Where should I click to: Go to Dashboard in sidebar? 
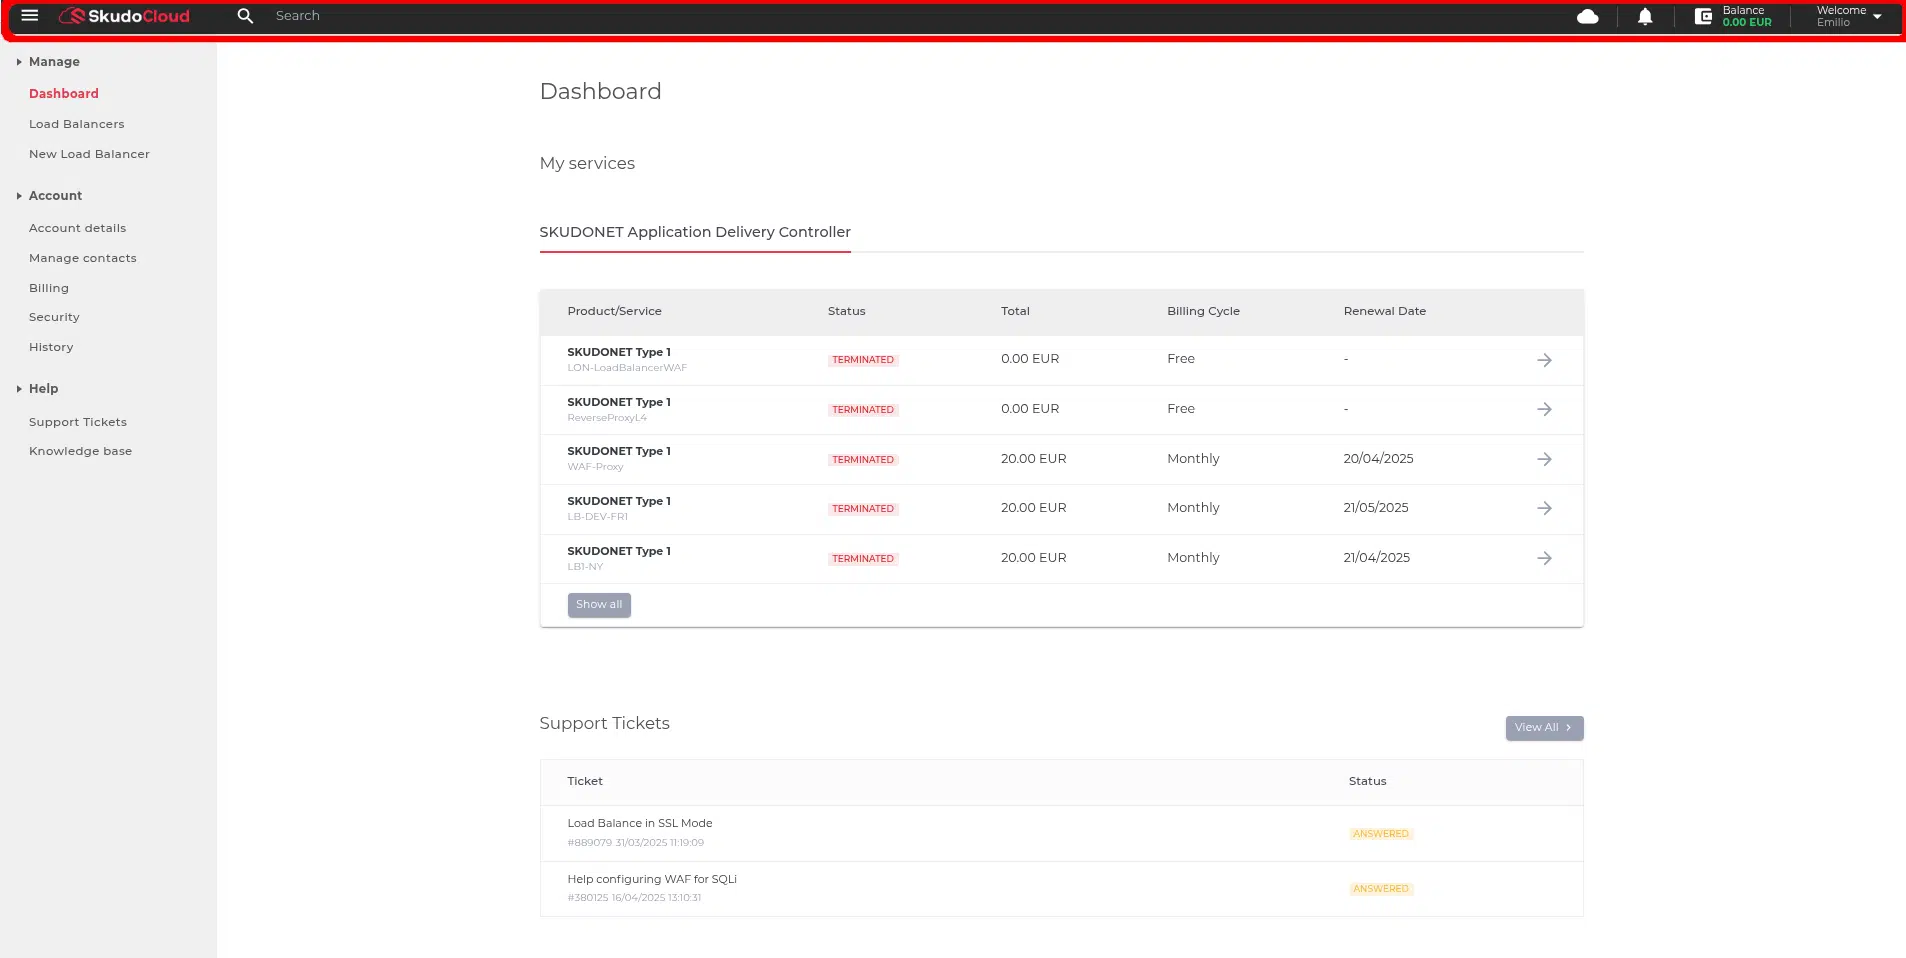point(64,94)
